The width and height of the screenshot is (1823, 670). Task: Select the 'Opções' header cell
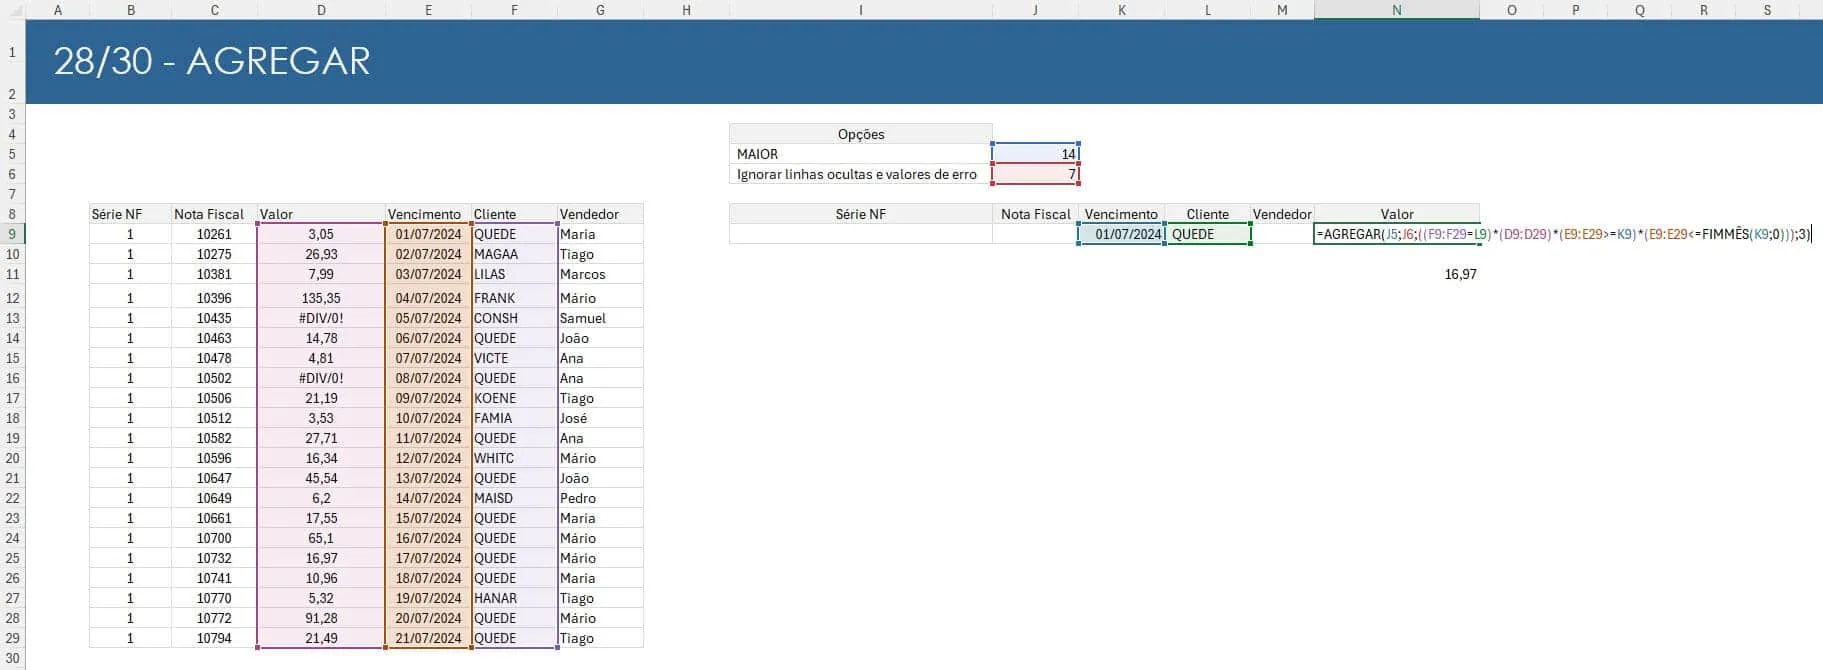pyautogui.click(x=861, y=134)
